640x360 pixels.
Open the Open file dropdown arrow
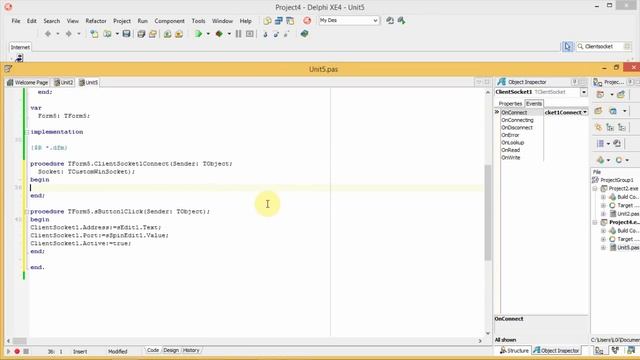[117, 34]
